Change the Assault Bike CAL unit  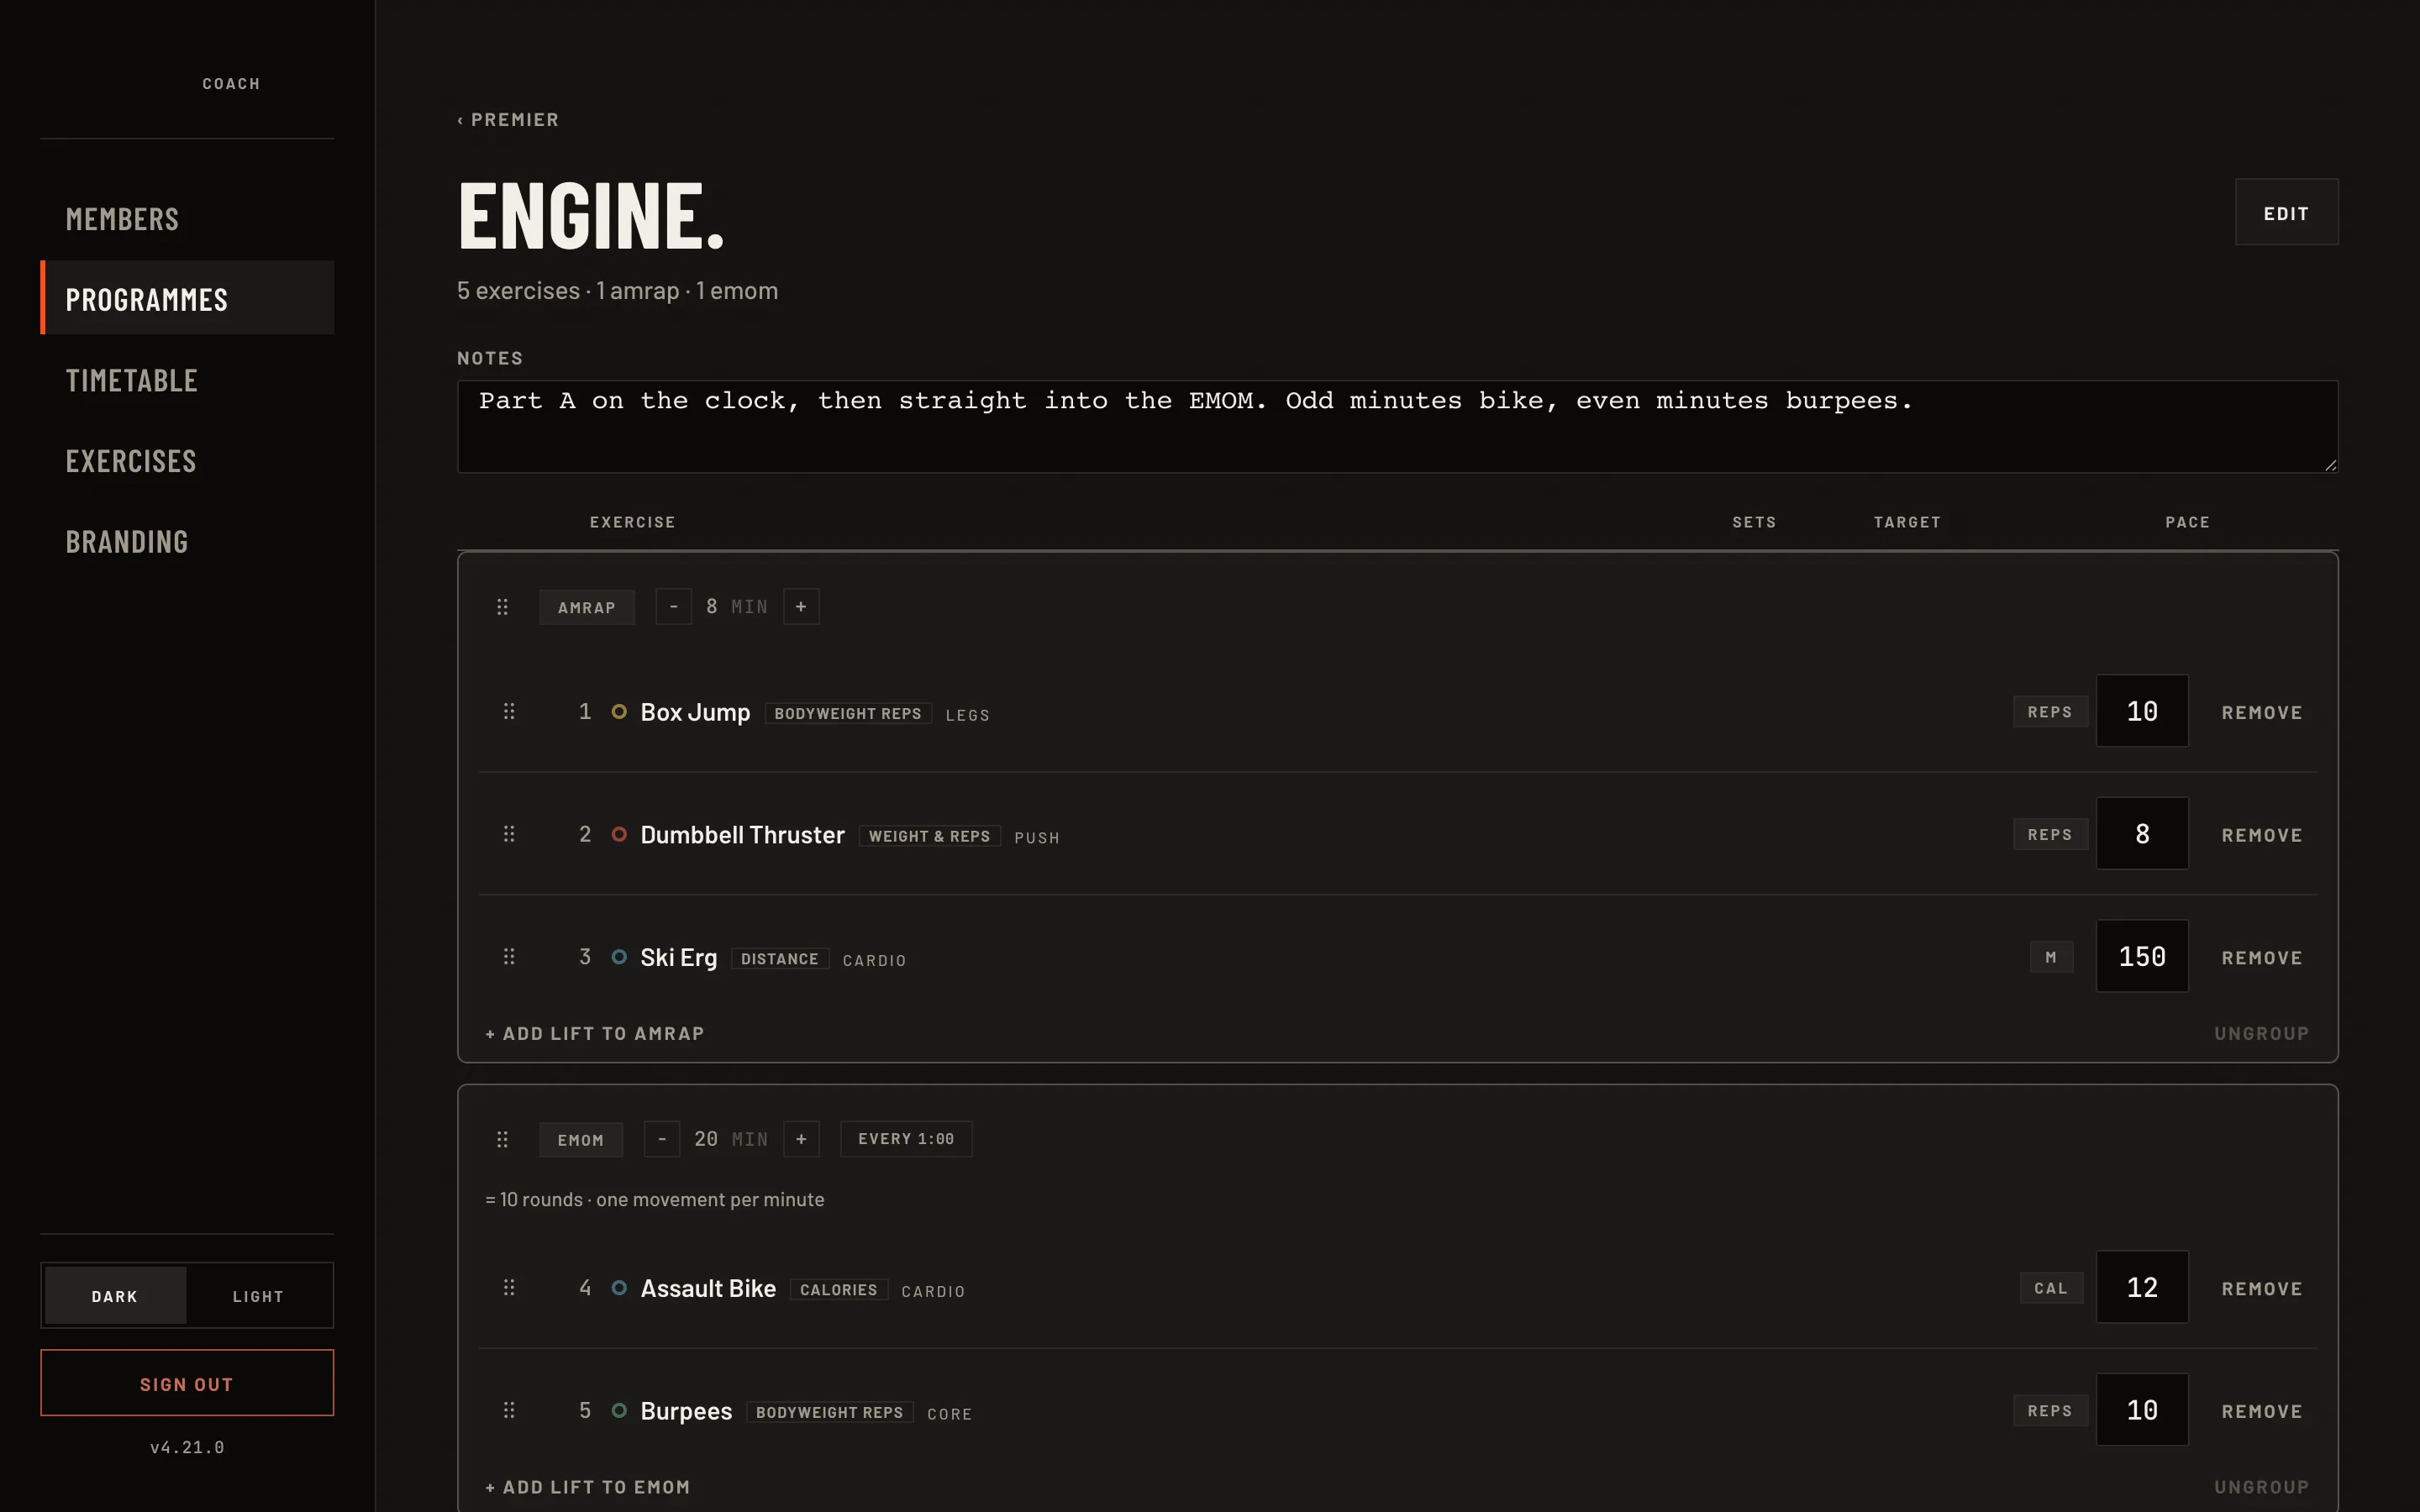pyautogui.click(x=2051, y=1288)
